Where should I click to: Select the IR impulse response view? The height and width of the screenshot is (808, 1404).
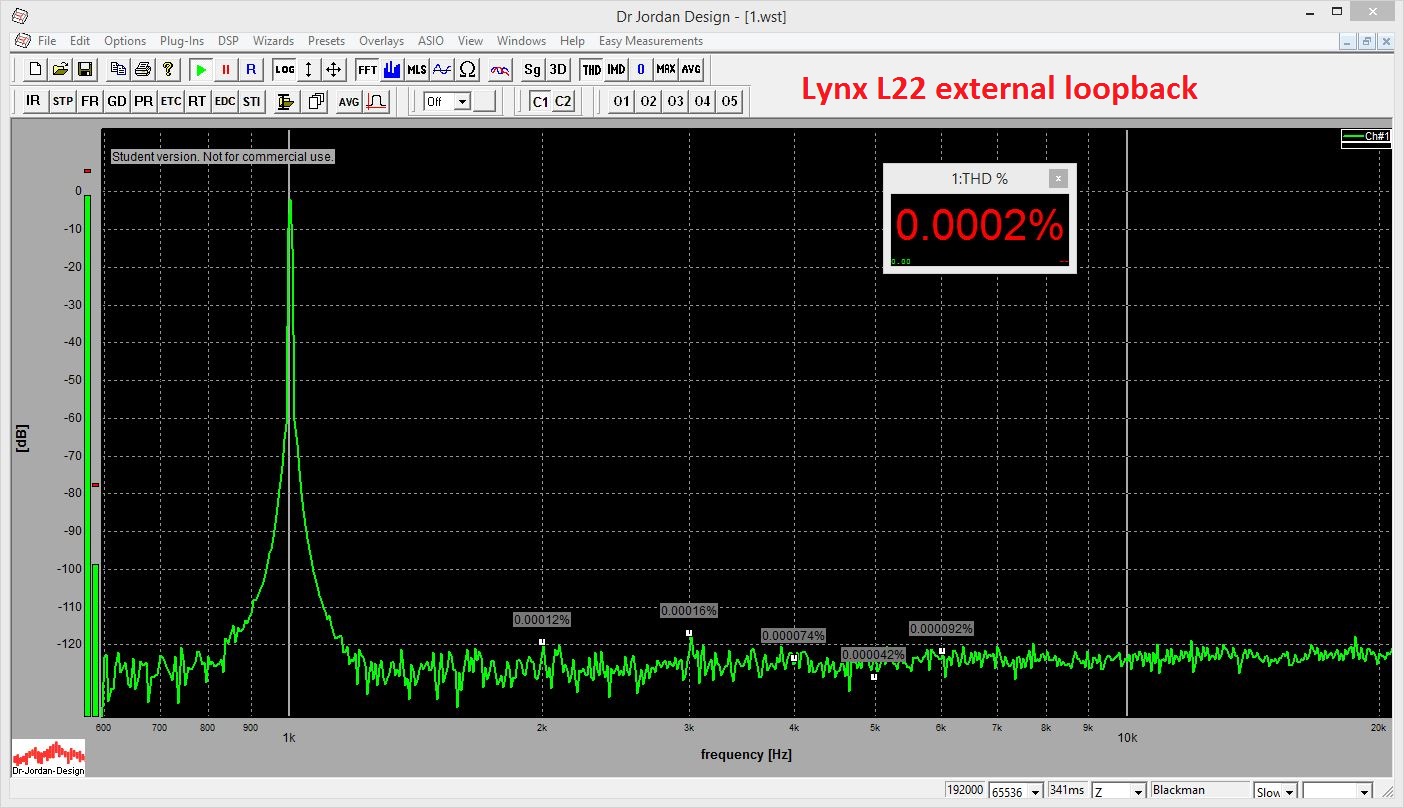33,101
